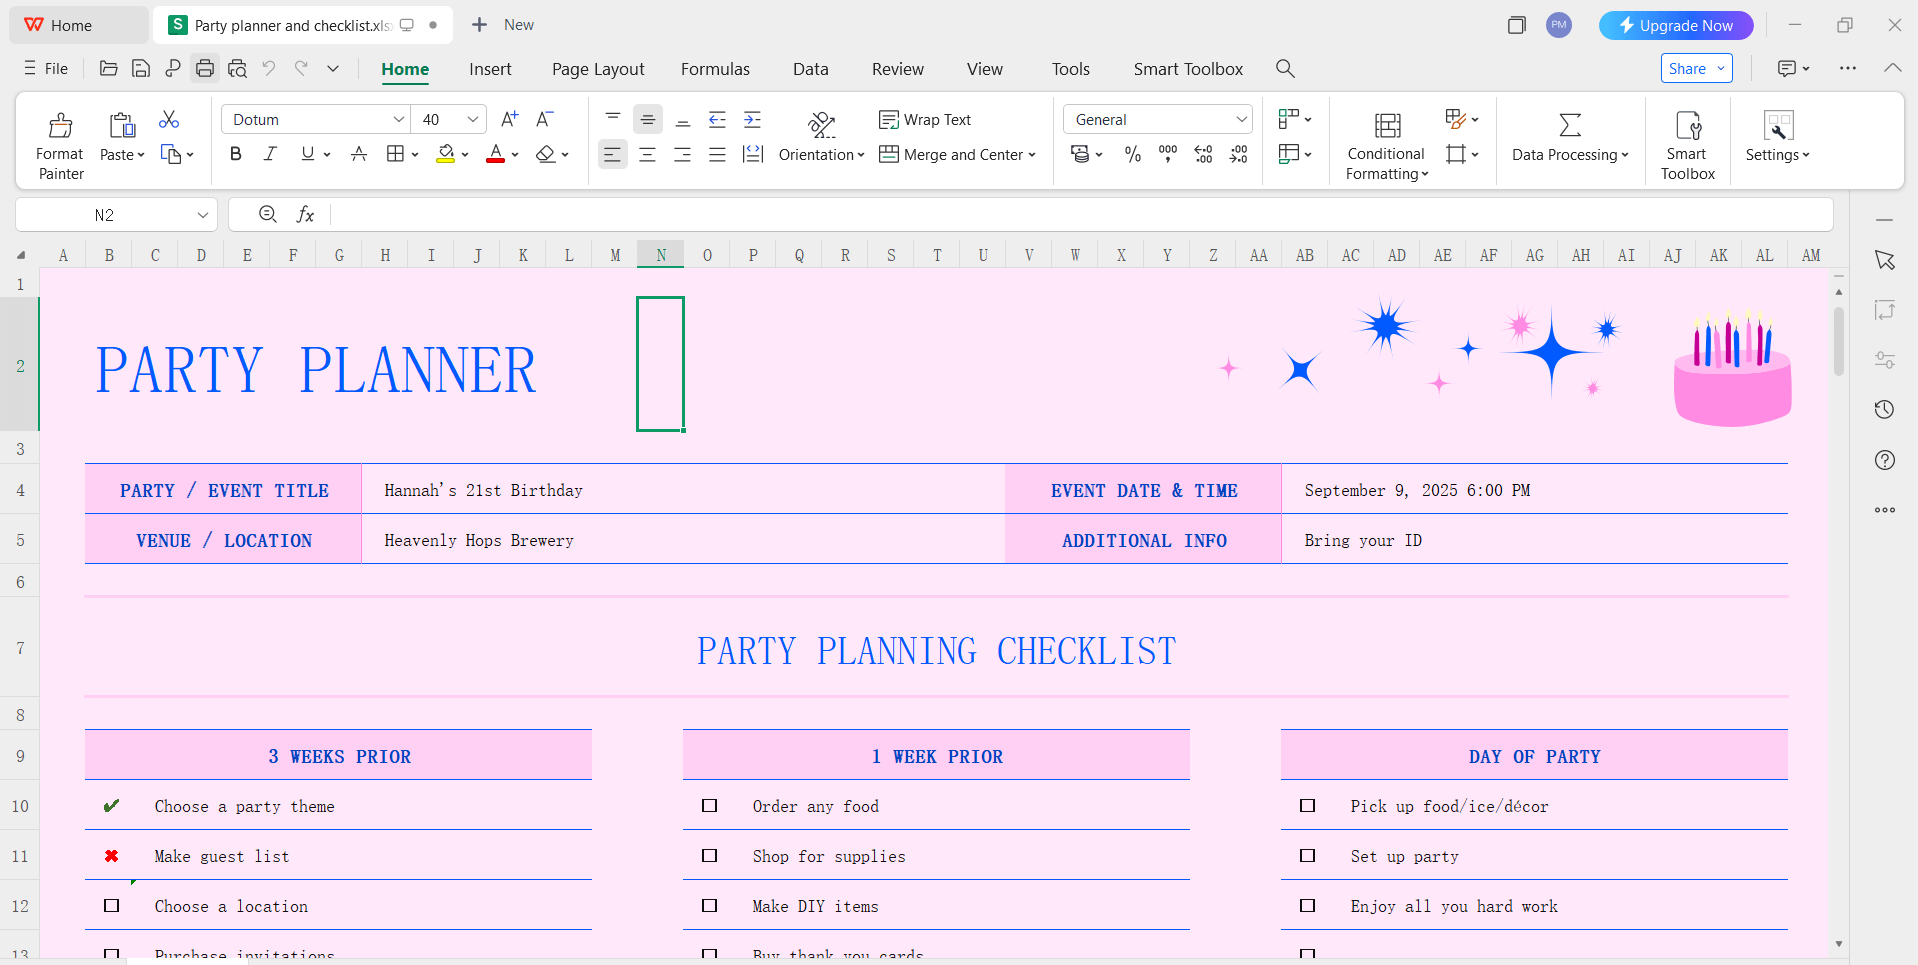Increase font size with A+ icon
The image size is (1918, 965).
pos(509,119)
